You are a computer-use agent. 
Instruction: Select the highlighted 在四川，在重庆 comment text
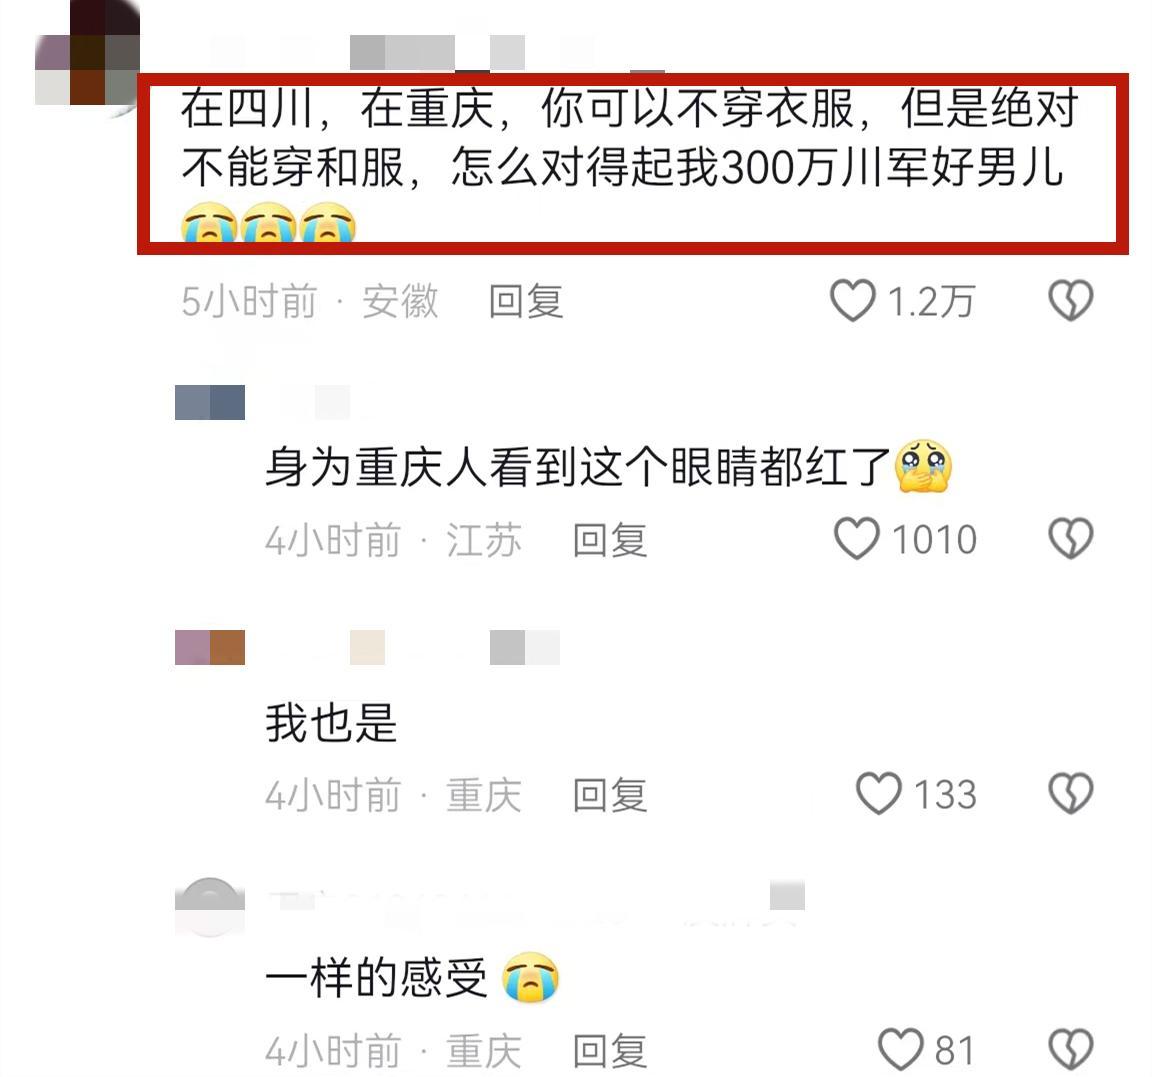pyautogui.click(x=629, y=165)
